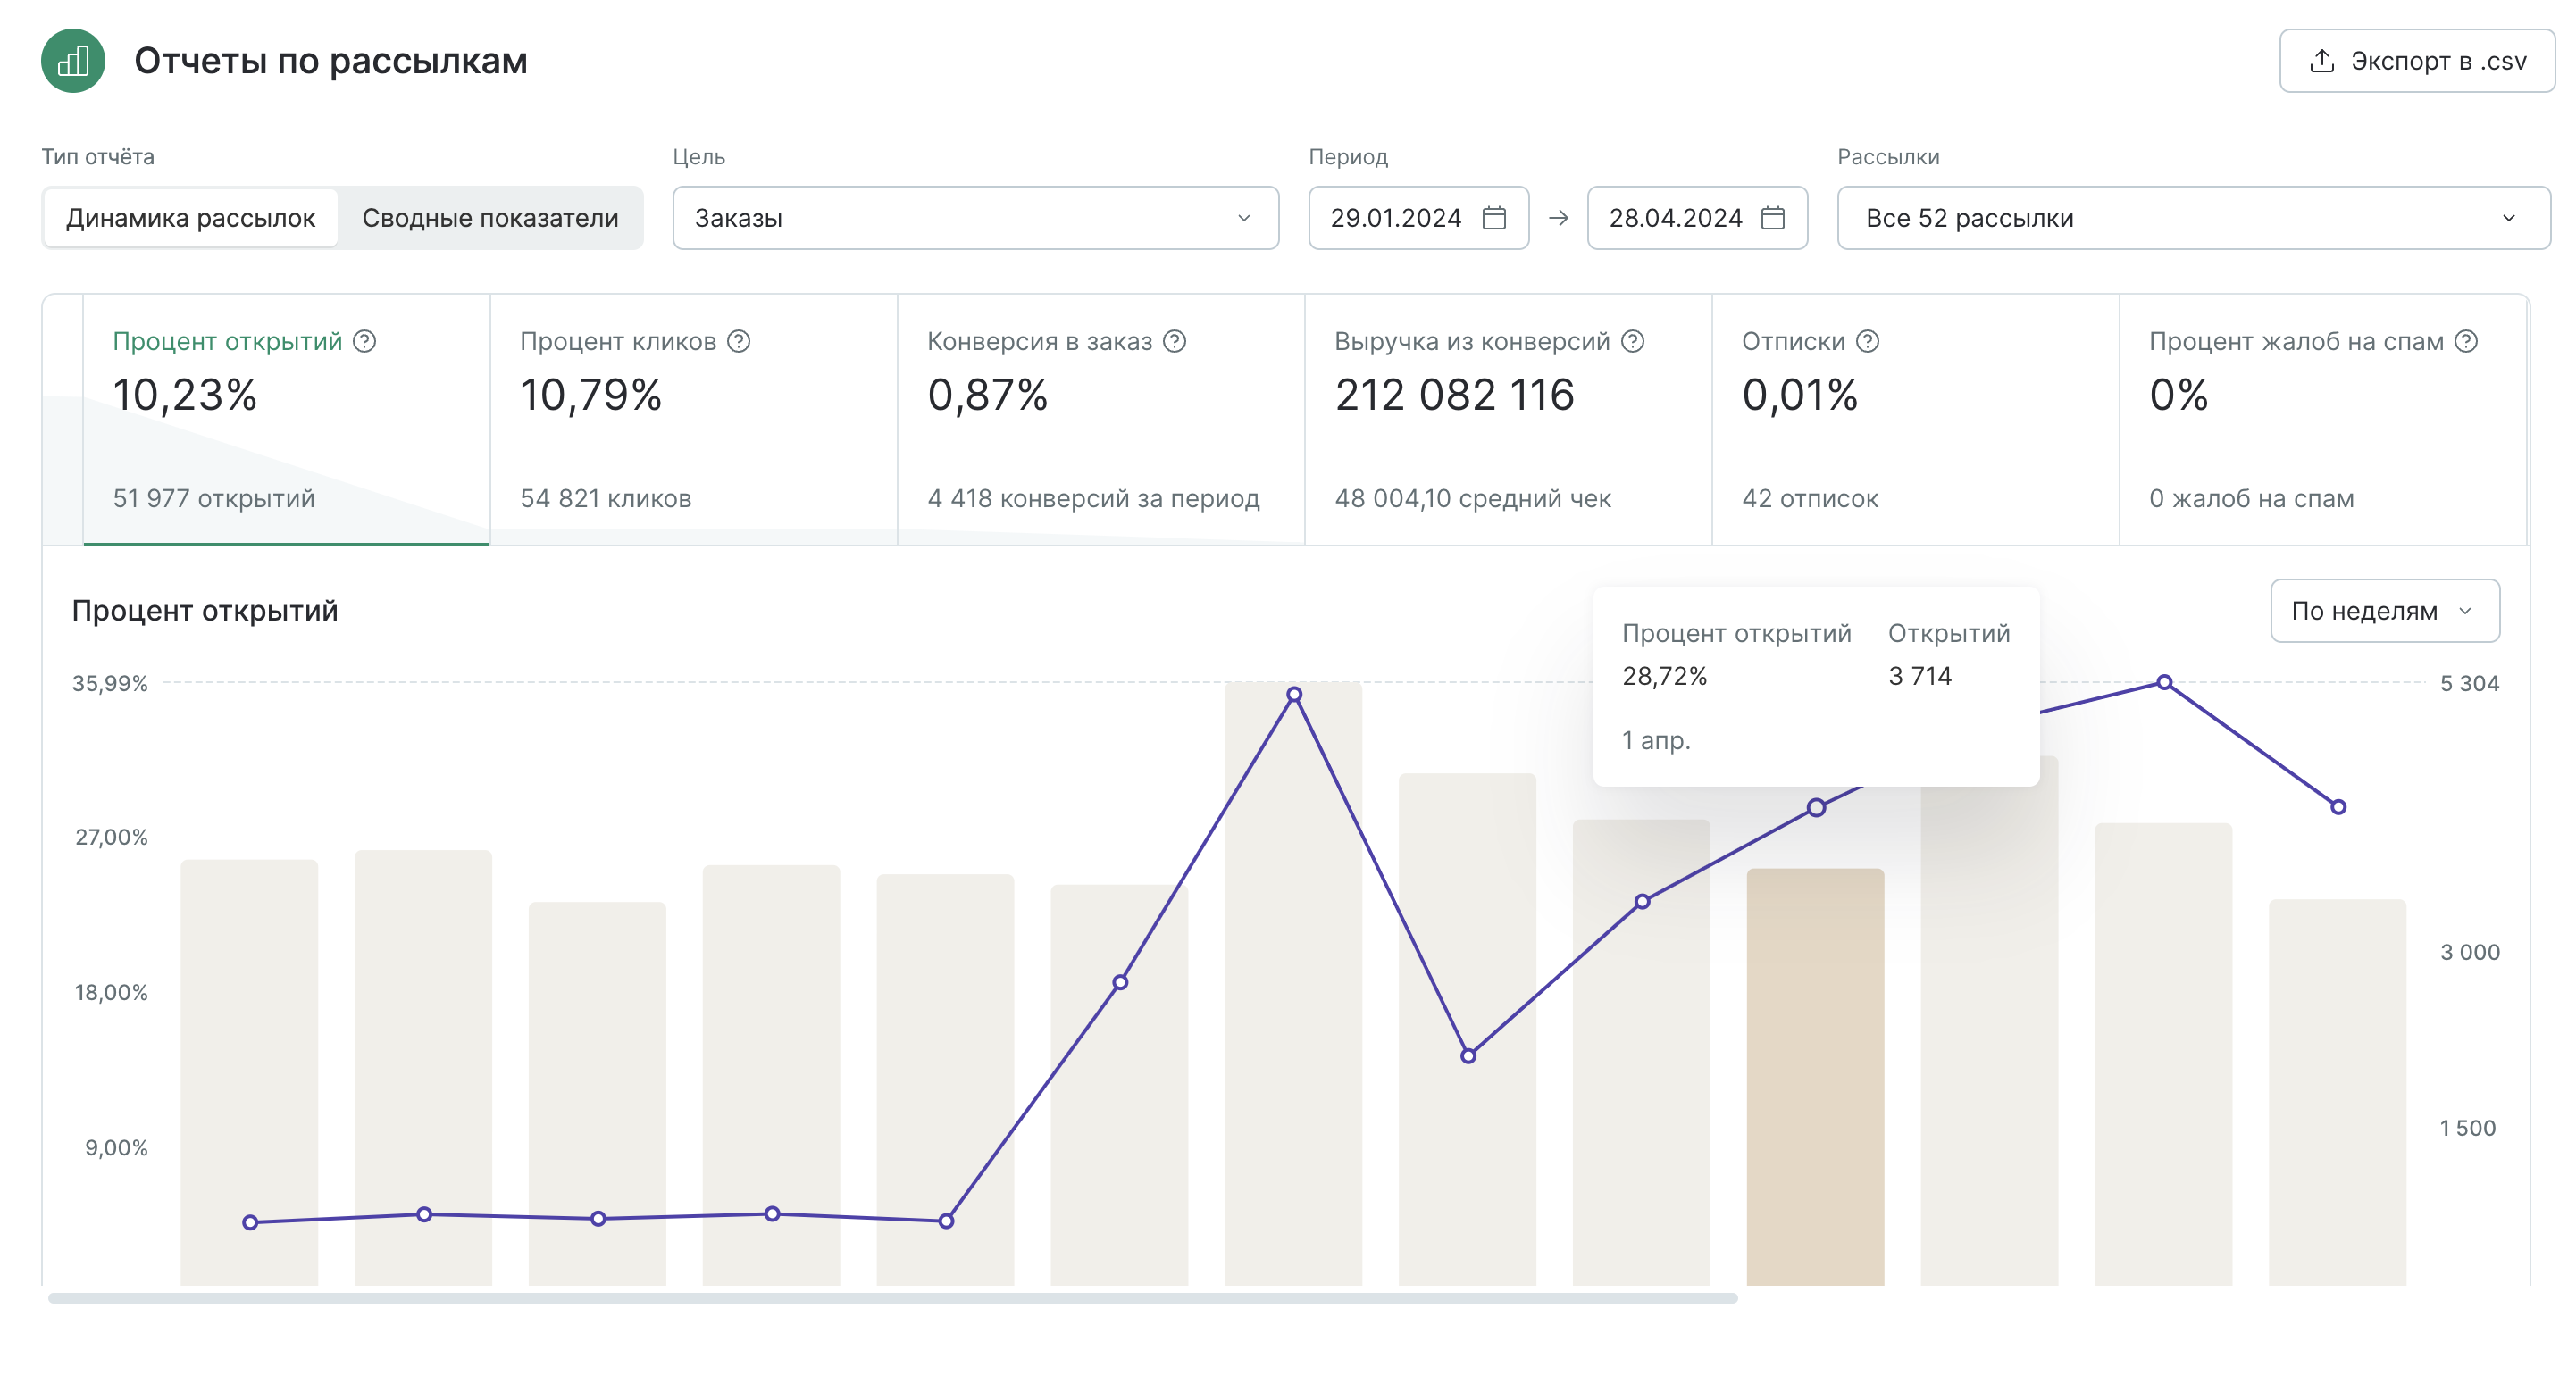This screenshot has height=1384, width=2576.
Task: Click the help icon next to Процент открытий
Action: (365, 341)
